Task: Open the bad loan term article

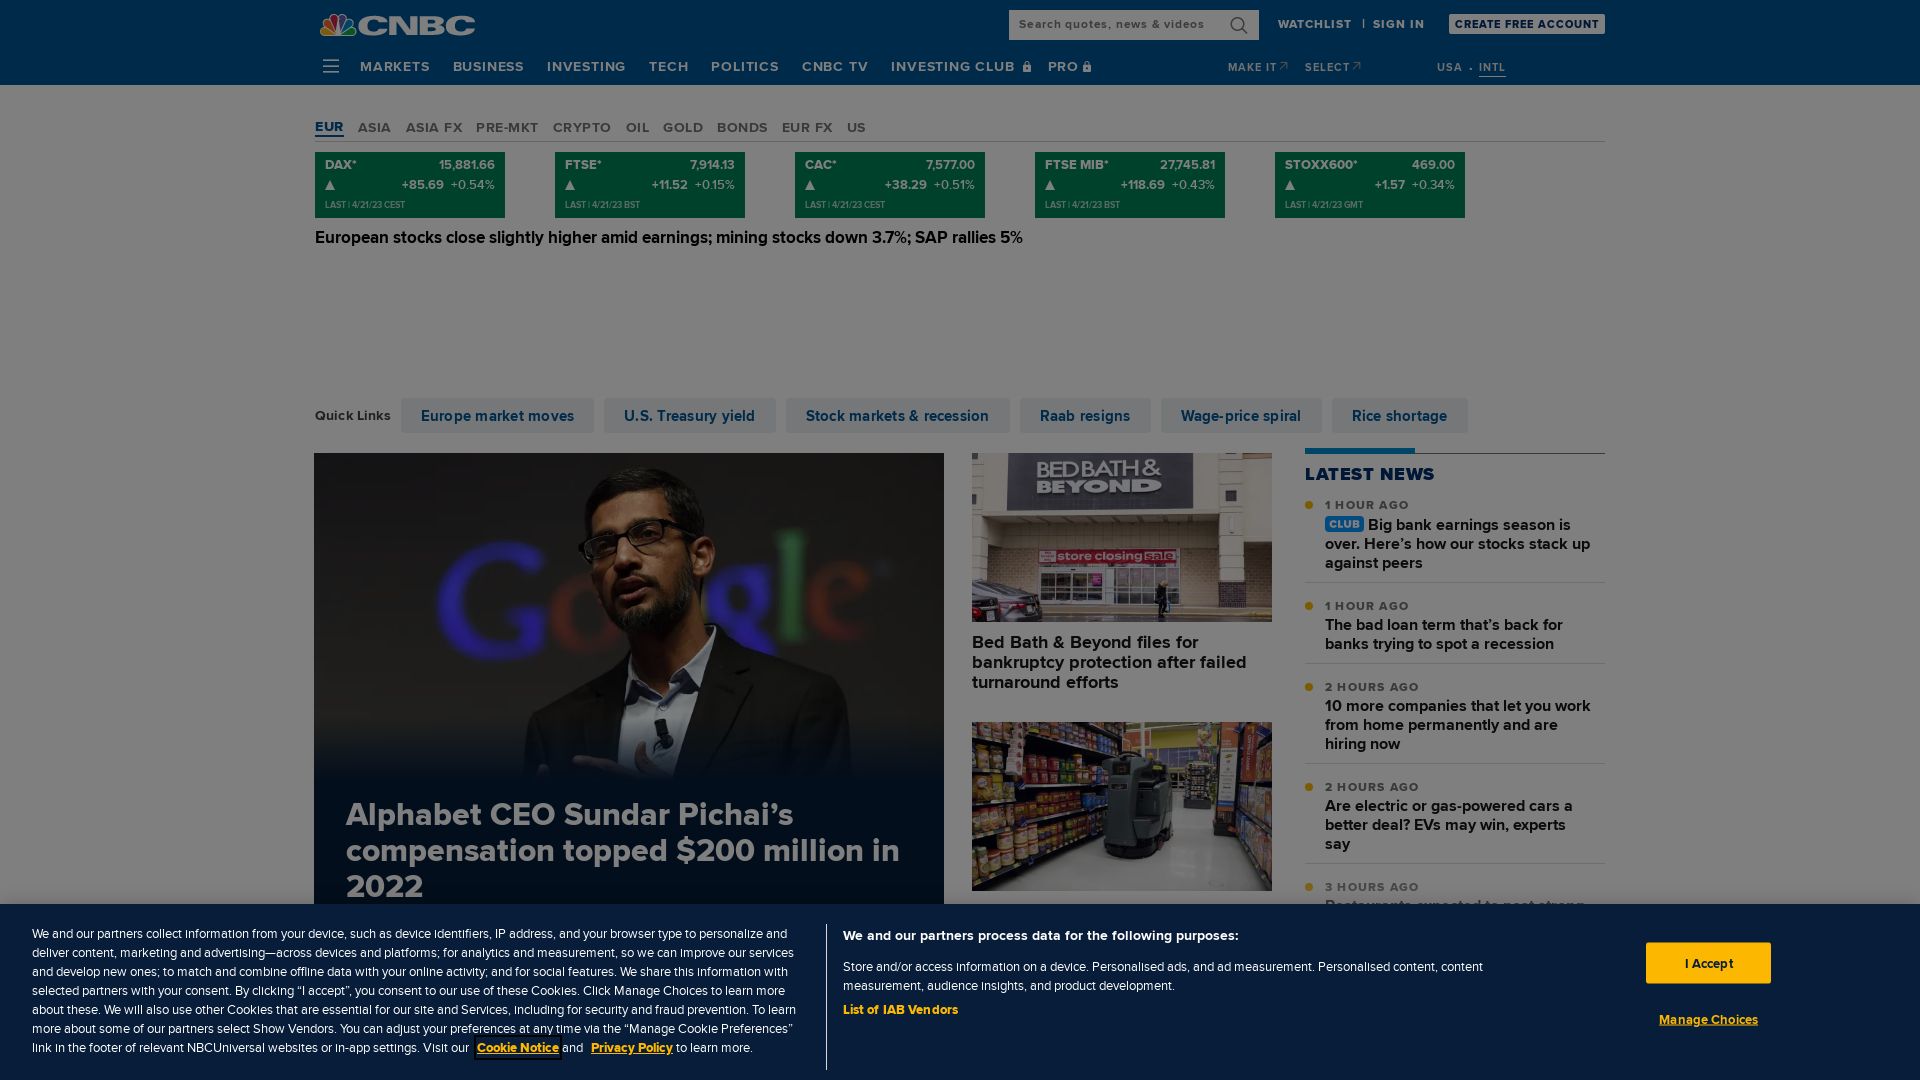Action: pyautogui.click(x=1444, y=634)
